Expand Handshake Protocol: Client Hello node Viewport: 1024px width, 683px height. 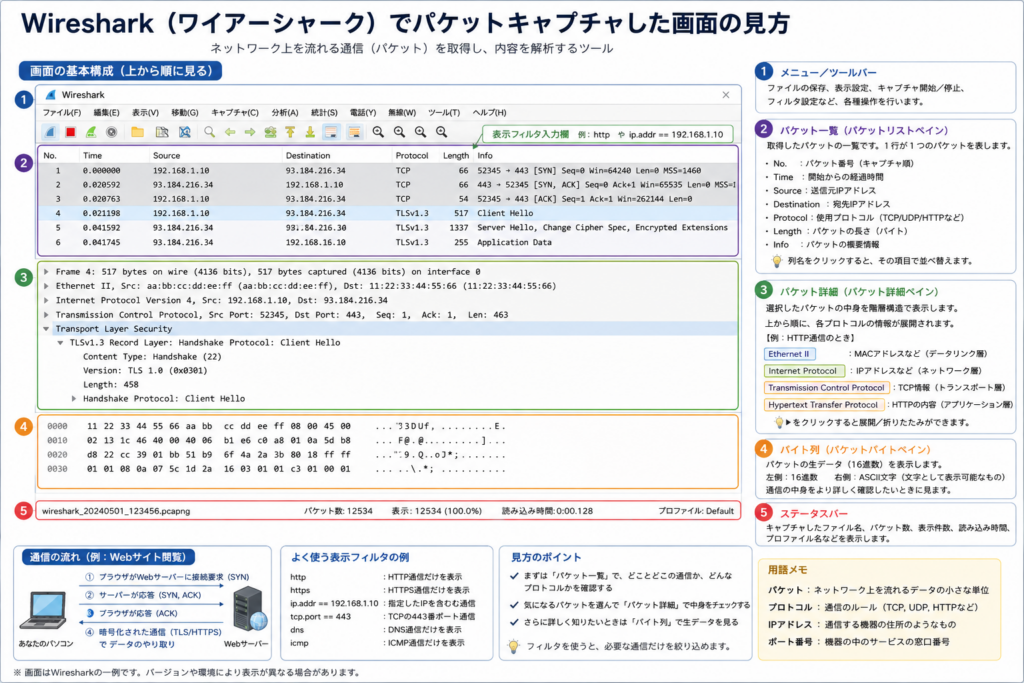click(74, 398)
